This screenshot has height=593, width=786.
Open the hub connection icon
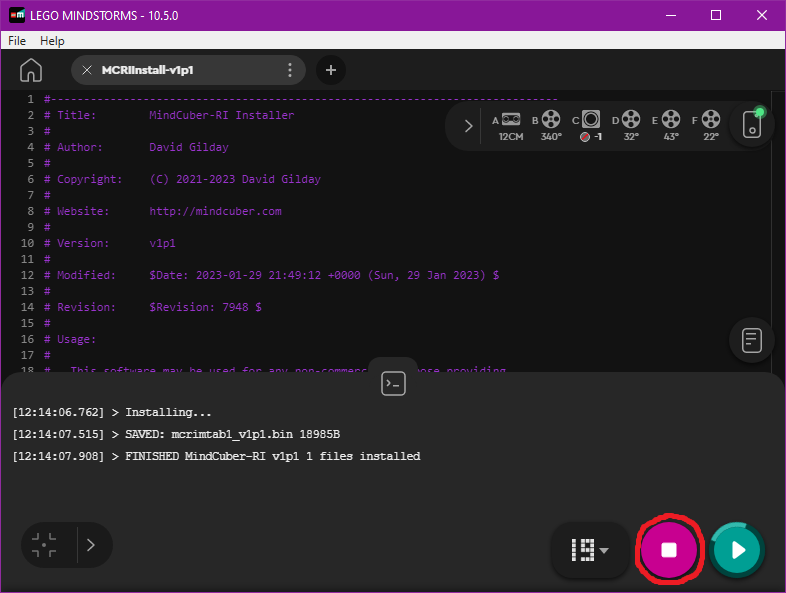click(752, 126)
